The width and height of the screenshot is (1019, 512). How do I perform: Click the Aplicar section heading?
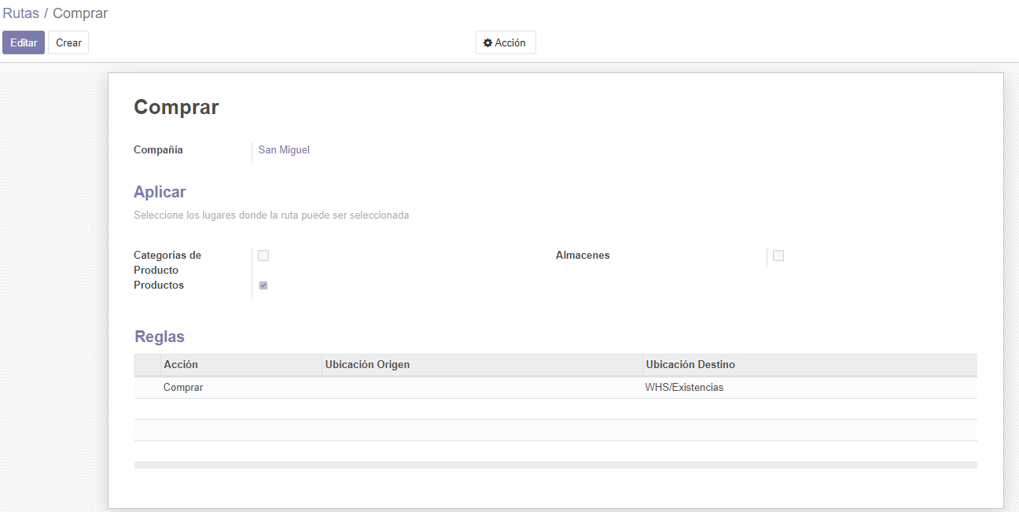point(160,192)
